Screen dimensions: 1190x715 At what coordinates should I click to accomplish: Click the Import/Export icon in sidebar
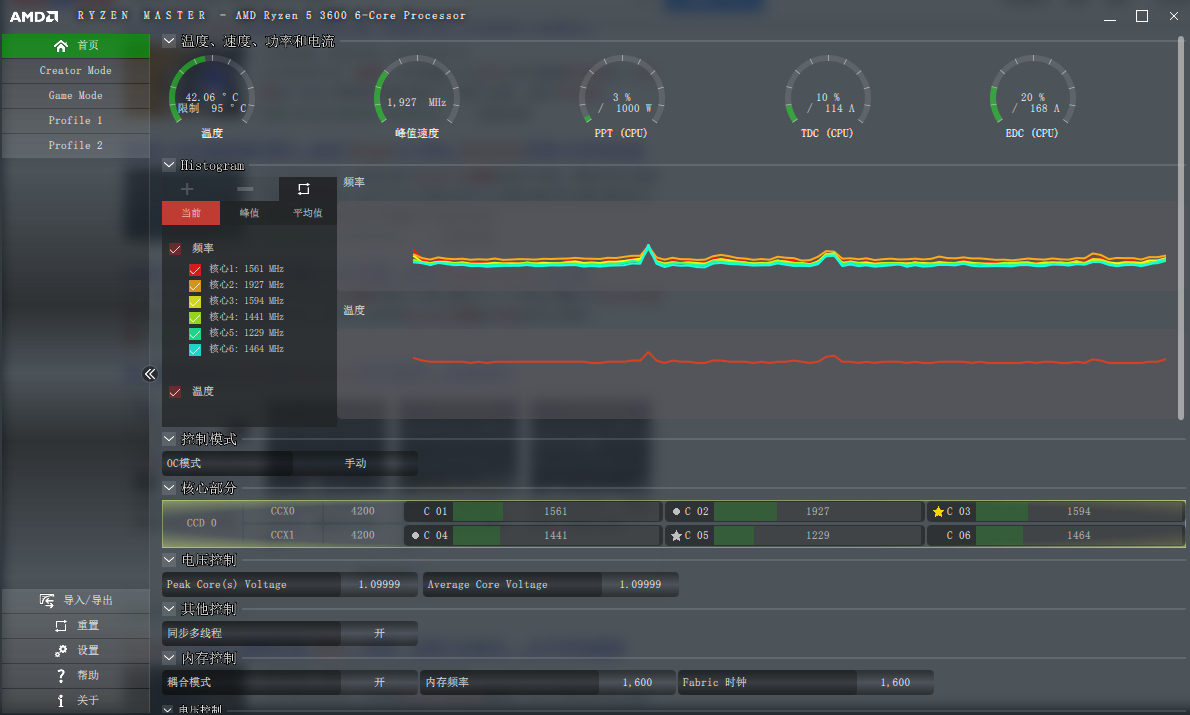click(47, 600)
